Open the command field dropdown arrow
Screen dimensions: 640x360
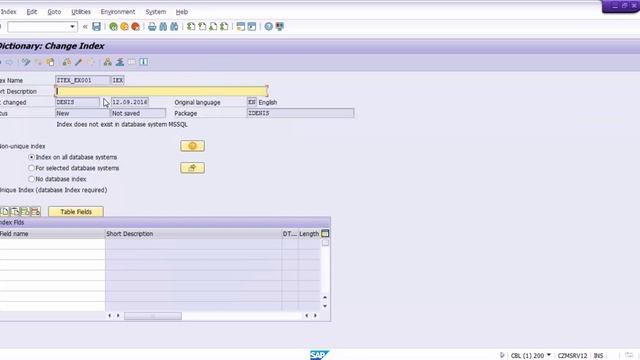[72, 27]
